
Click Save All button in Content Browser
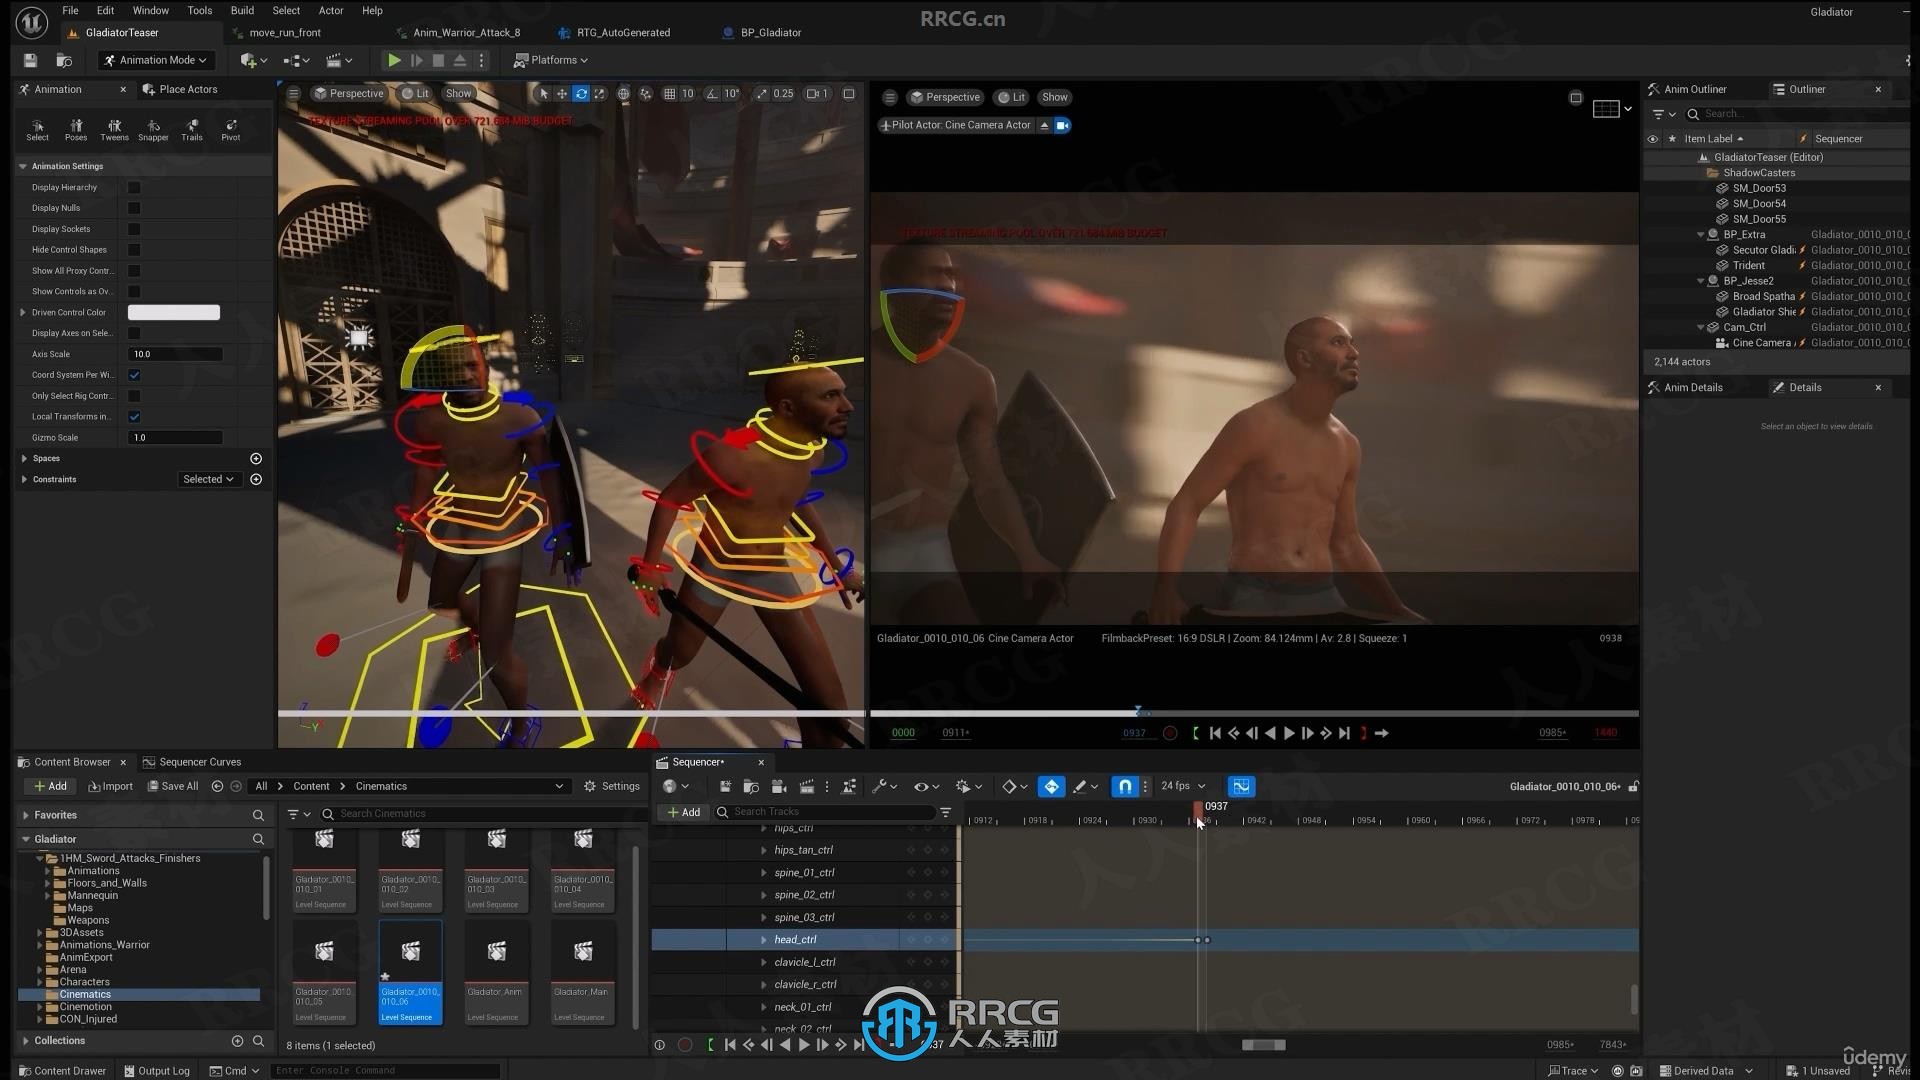173,786
